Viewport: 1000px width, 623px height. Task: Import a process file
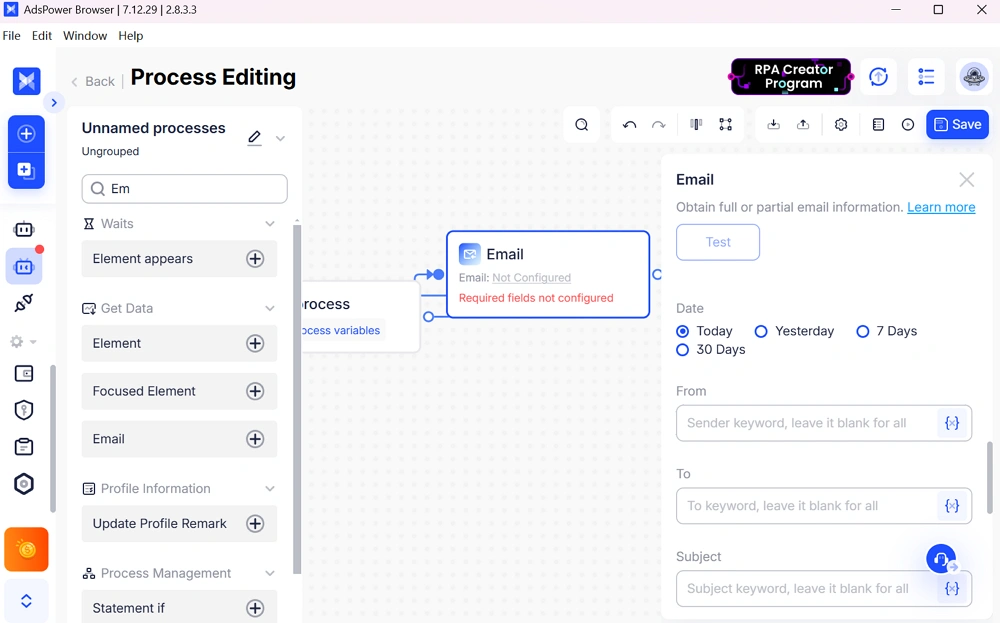click(x=772, y=124)
